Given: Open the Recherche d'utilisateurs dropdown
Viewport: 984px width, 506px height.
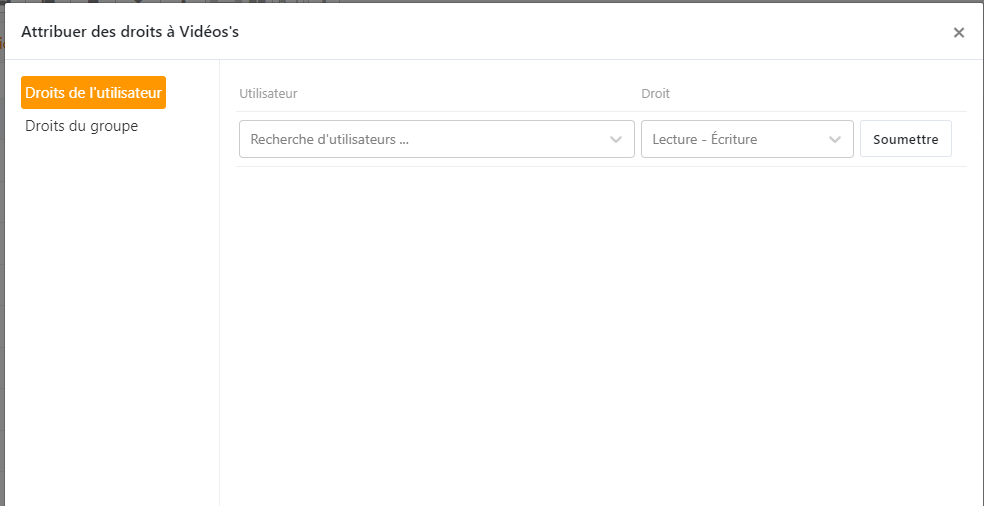Looking at the screenshot, I should [x=437, y=139].
